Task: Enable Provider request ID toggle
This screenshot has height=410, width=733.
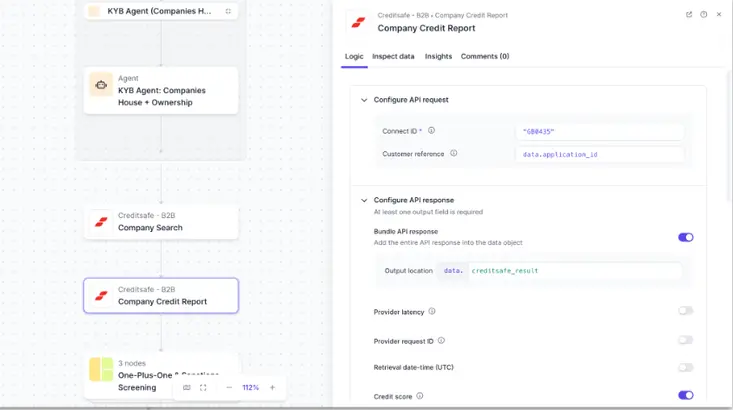Action: pyautogui.click(x=686, y=340)
